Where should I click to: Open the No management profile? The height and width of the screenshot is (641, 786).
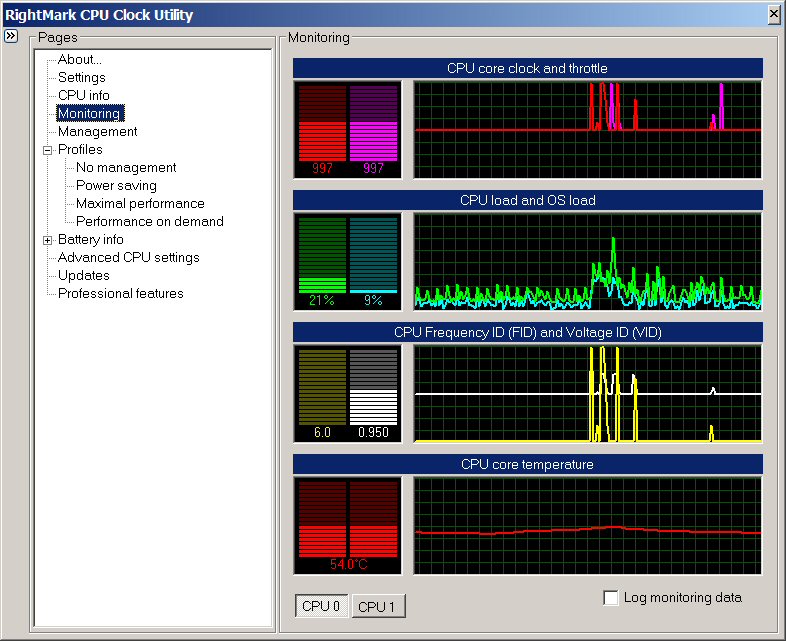coord(126,167)
